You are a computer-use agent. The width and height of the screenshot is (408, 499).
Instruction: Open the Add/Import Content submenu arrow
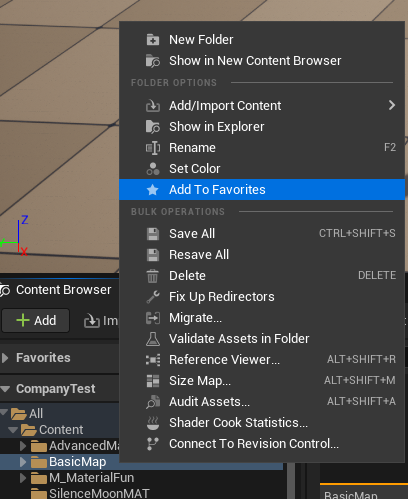click(x=392, y=106)
